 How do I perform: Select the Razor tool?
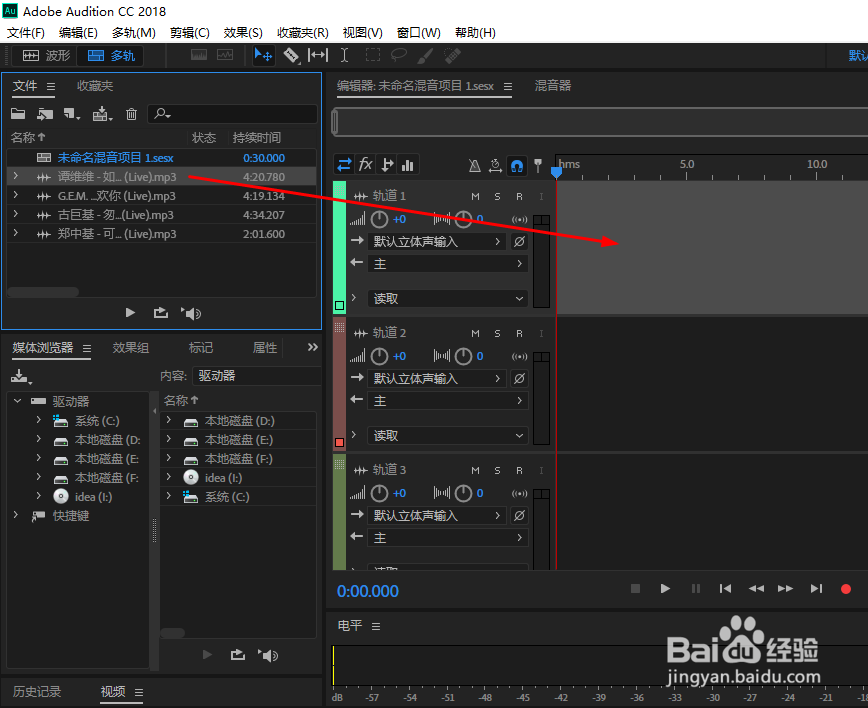tap(291, 55)
